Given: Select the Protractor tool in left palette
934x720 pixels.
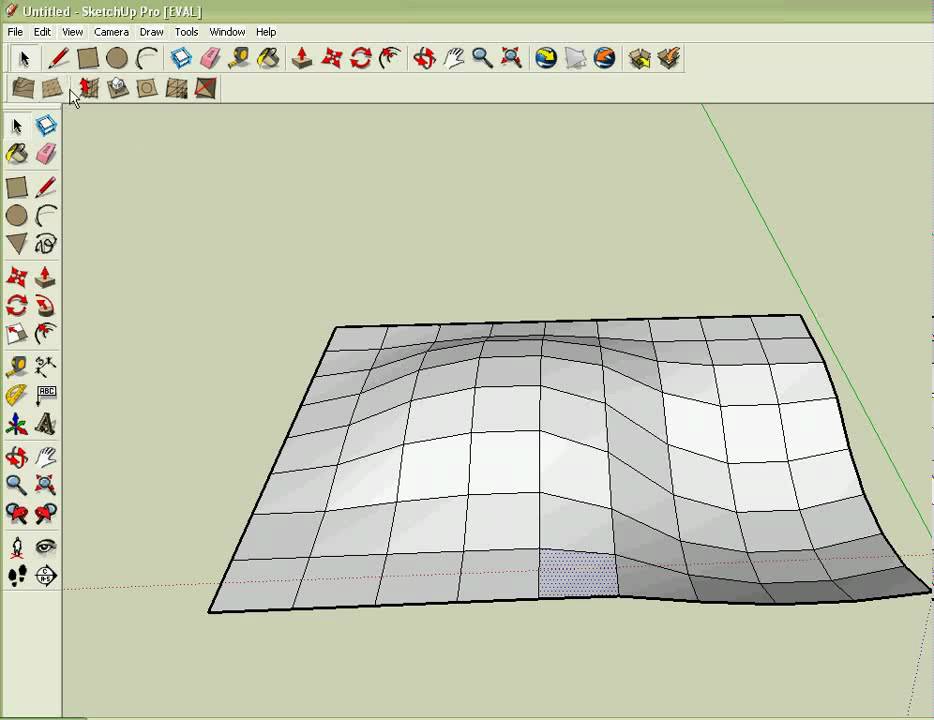Looking at the screenshot, I should coord(17,395).
